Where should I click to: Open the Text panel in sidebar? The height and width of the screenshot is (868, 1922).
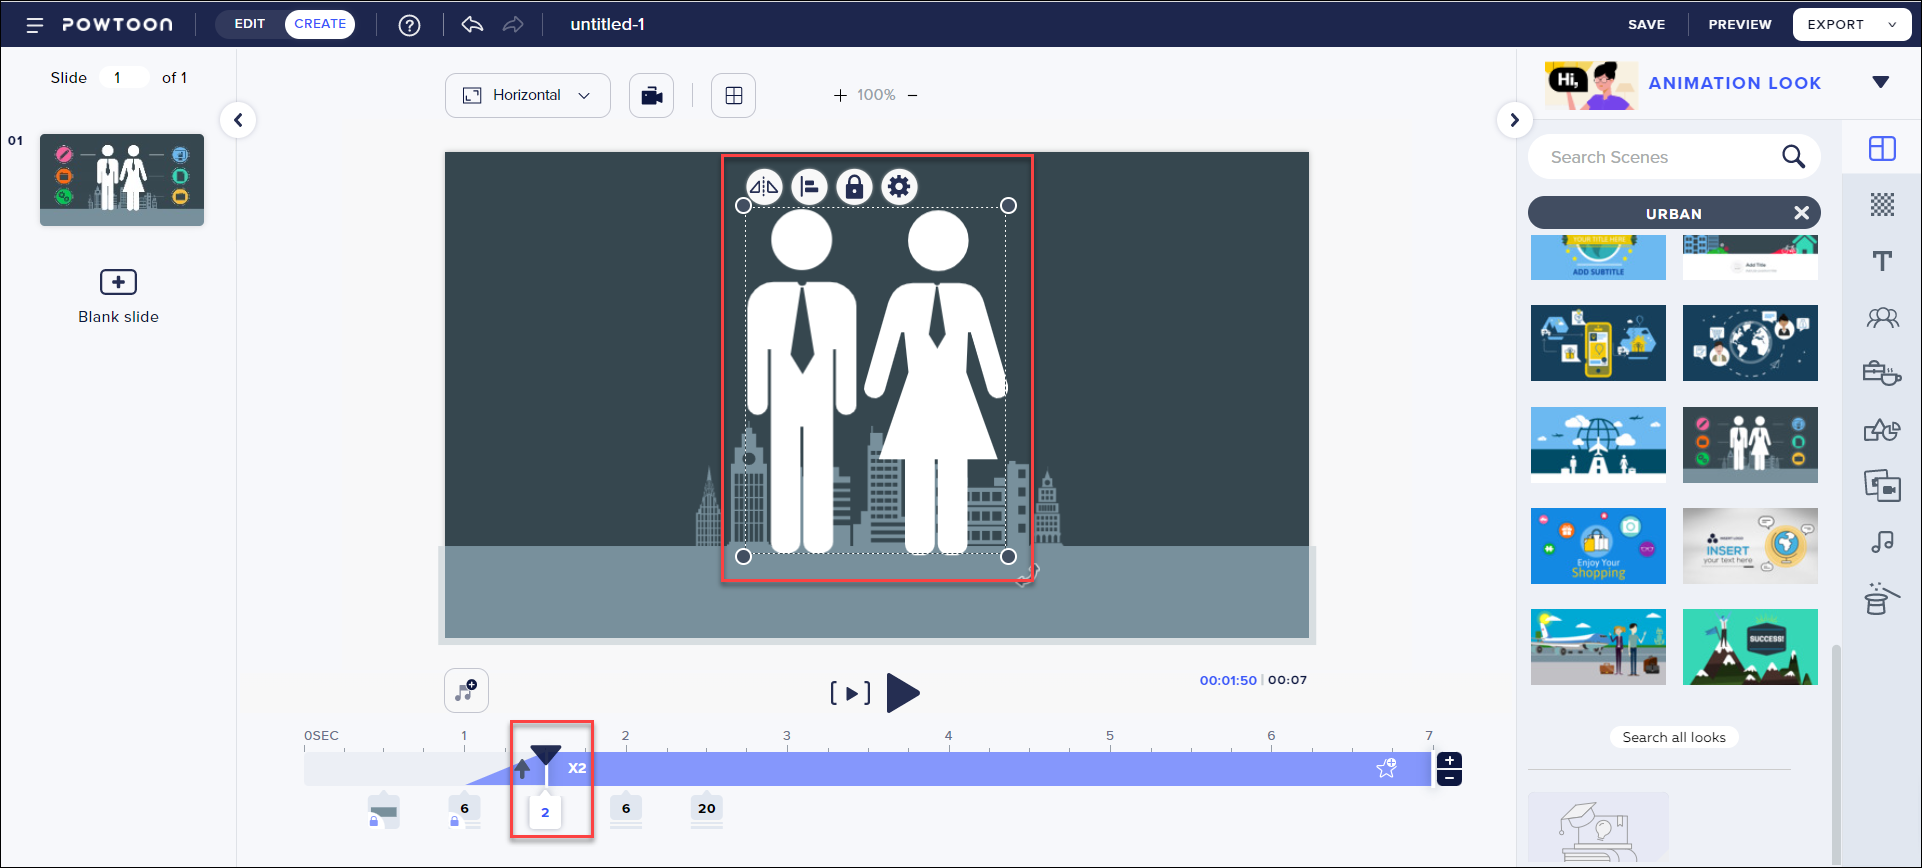pyautogui.click(x=1882, y=262)
